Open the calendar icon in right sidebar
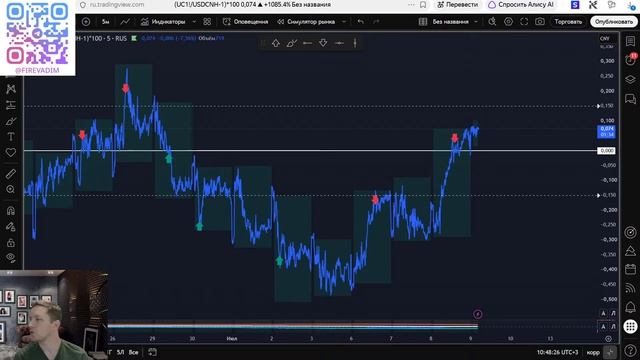The height and width of the screenshot is (360, 640). (630, 269)
